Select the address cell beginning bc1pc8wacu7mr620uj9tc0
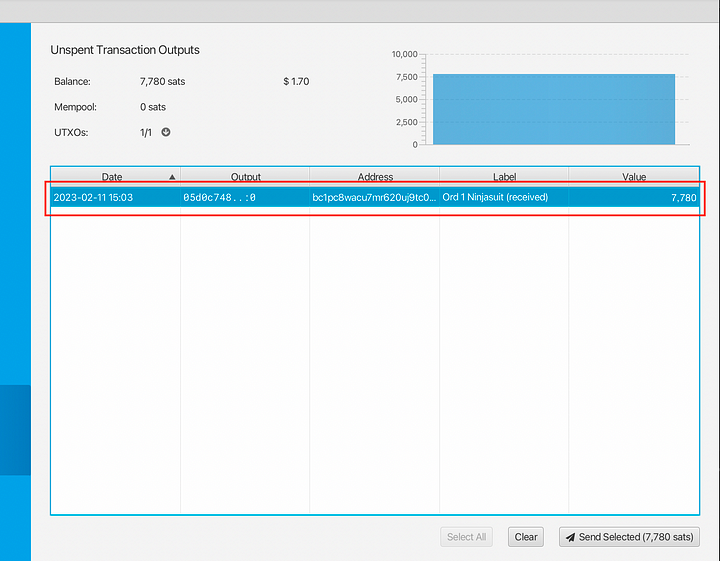 (375, 197)
